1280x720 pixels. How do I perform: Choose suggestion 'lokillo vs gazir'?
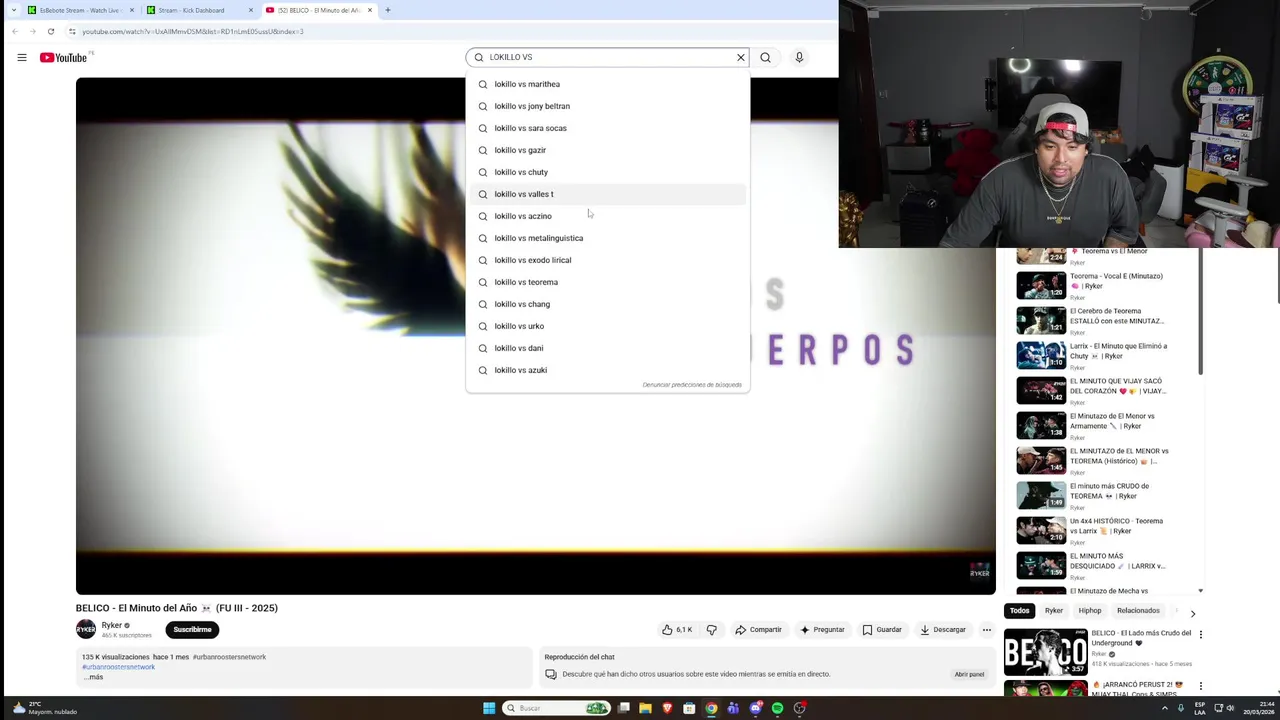(607, 150)
